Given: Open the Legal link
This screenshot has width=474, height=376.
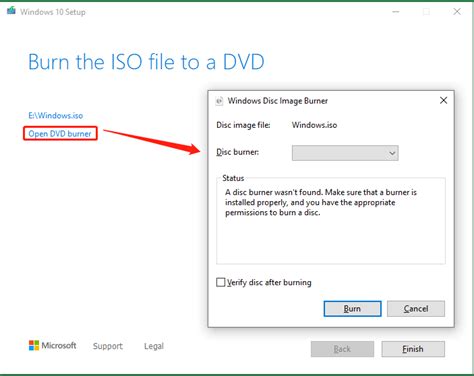Looking at the screenshot, I should [154, 346].
